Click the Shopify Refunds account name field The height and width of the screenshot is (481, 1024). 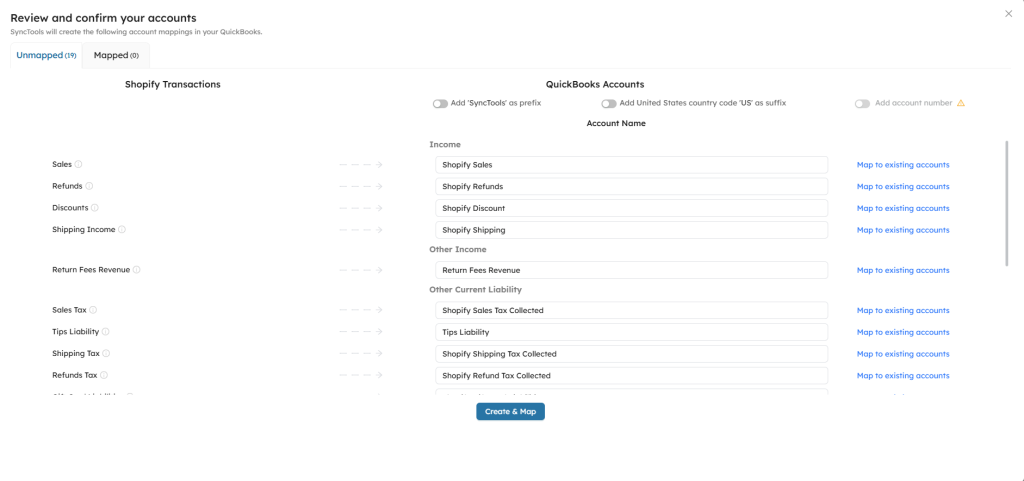pos(631,186)
